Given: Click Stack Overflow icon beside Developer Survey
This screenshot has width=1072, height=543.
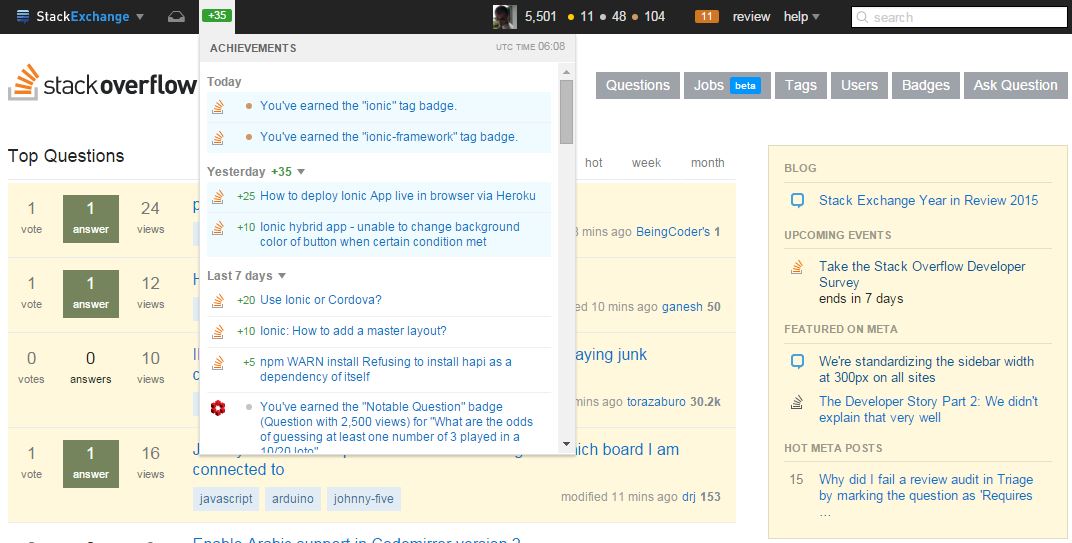Looking at the screenshot, I should [x=797, y=267].
